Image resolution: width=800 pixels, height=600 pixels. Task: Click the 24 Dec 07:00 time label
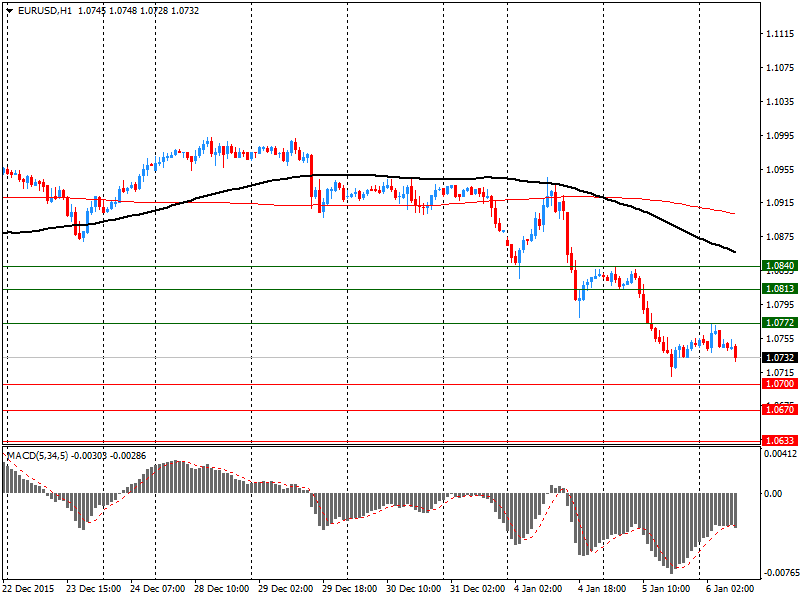[158, 589]
